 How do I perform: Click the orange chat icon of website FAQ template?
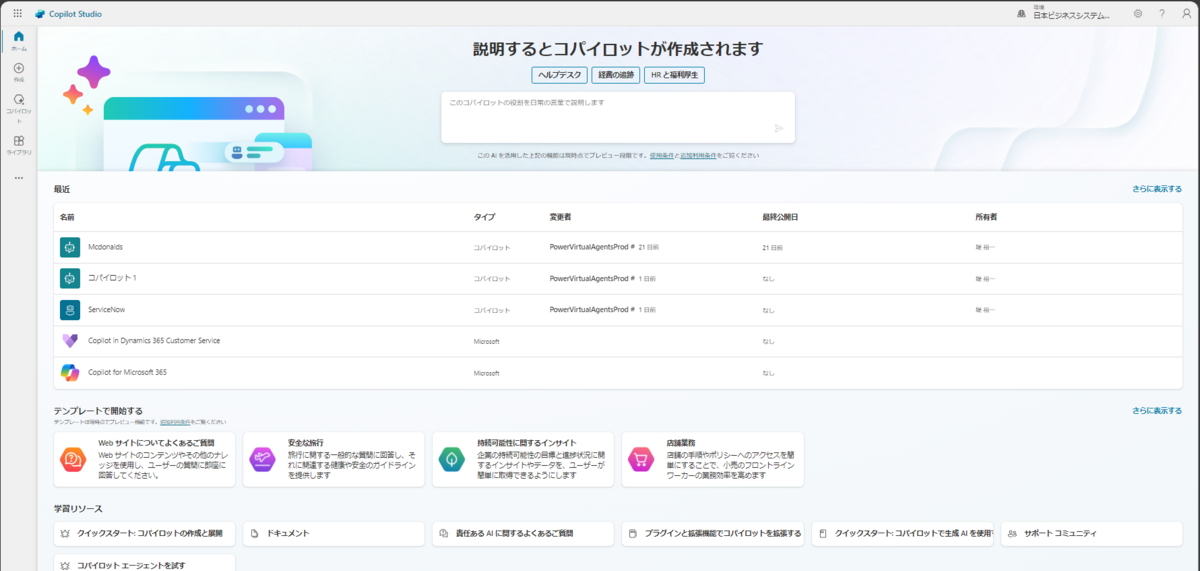[73, 459]
